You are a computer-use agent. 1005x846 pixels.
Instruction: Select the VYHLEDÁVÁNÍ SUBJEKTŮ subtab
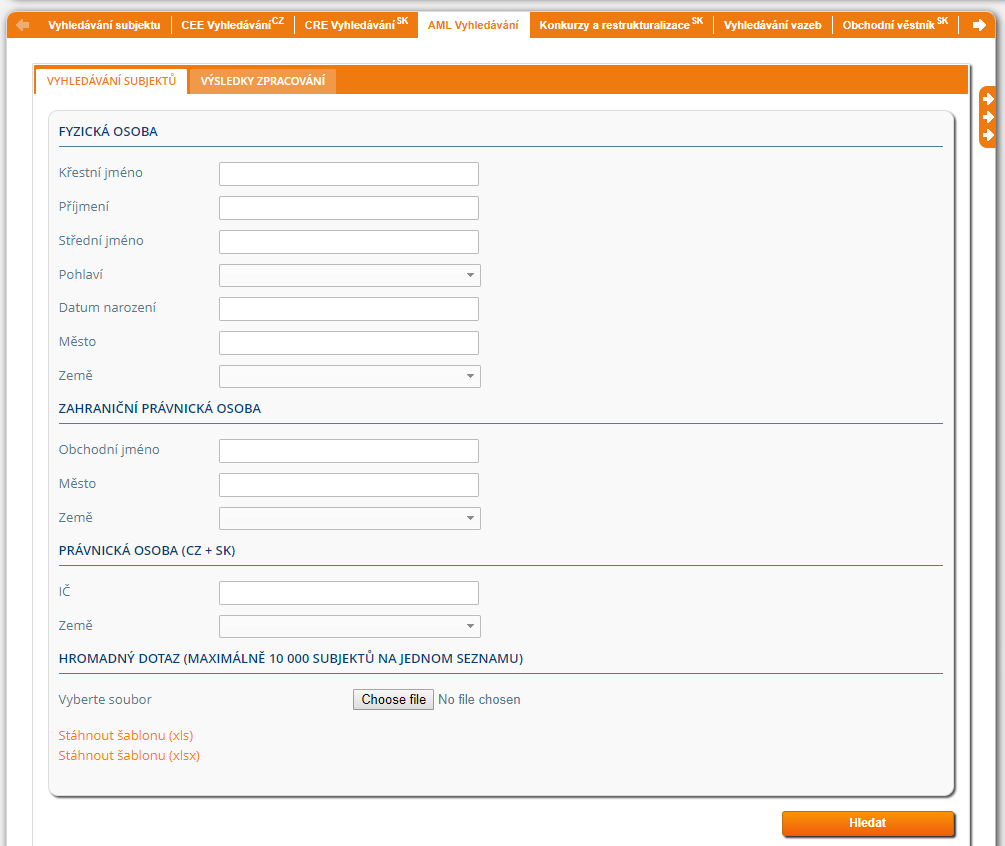coord(111,81)
